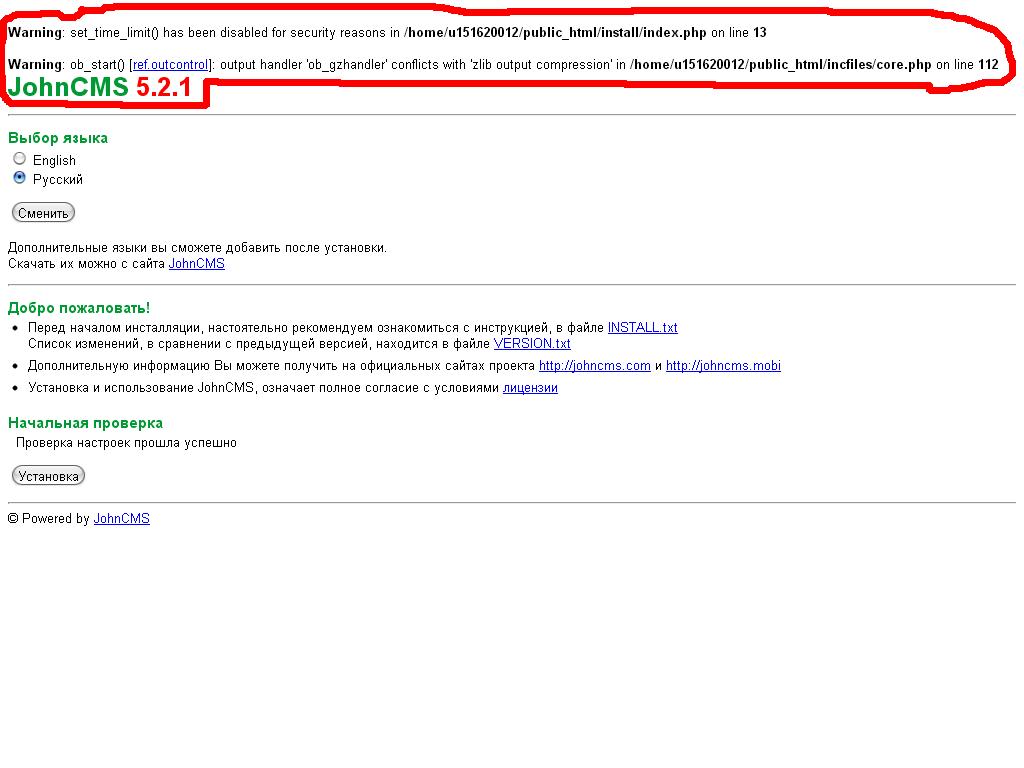
Task: Click the 'Начальная проверка' heading
Action: [86, 423]
